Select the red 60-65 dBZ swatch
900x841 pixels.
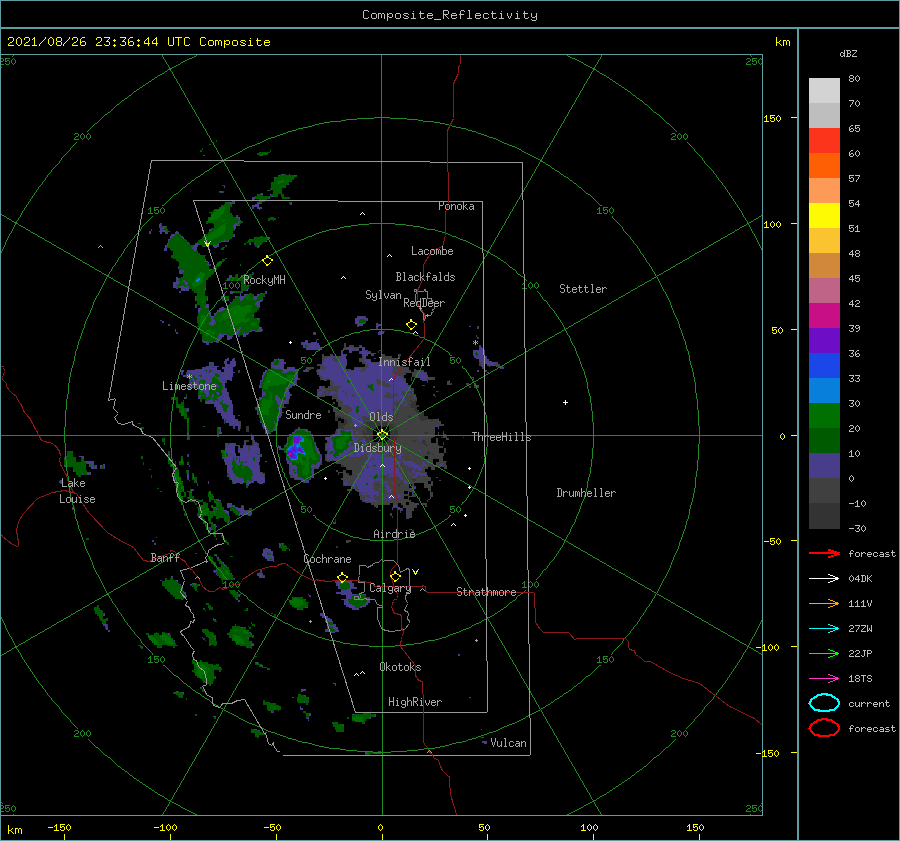[x=824, y=141]
